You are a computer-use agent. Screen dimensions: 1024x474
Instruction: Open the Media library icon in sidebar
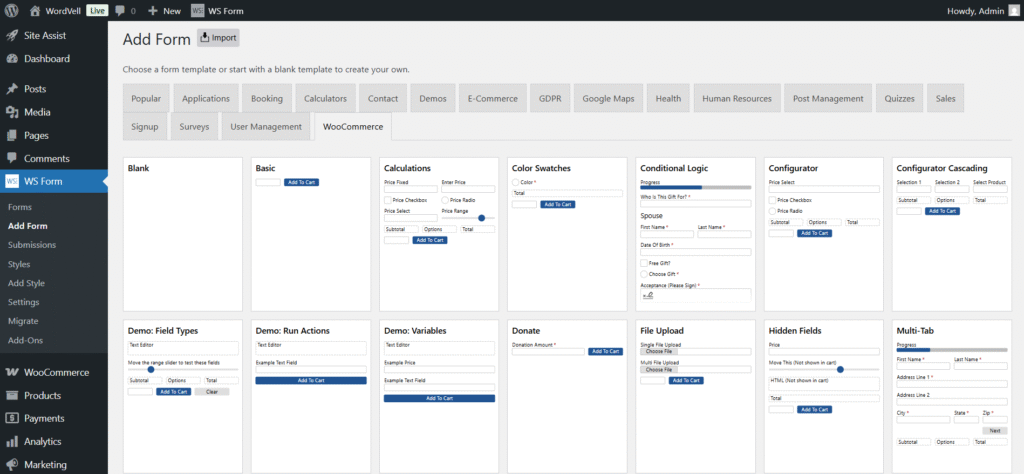pos(12,112)
